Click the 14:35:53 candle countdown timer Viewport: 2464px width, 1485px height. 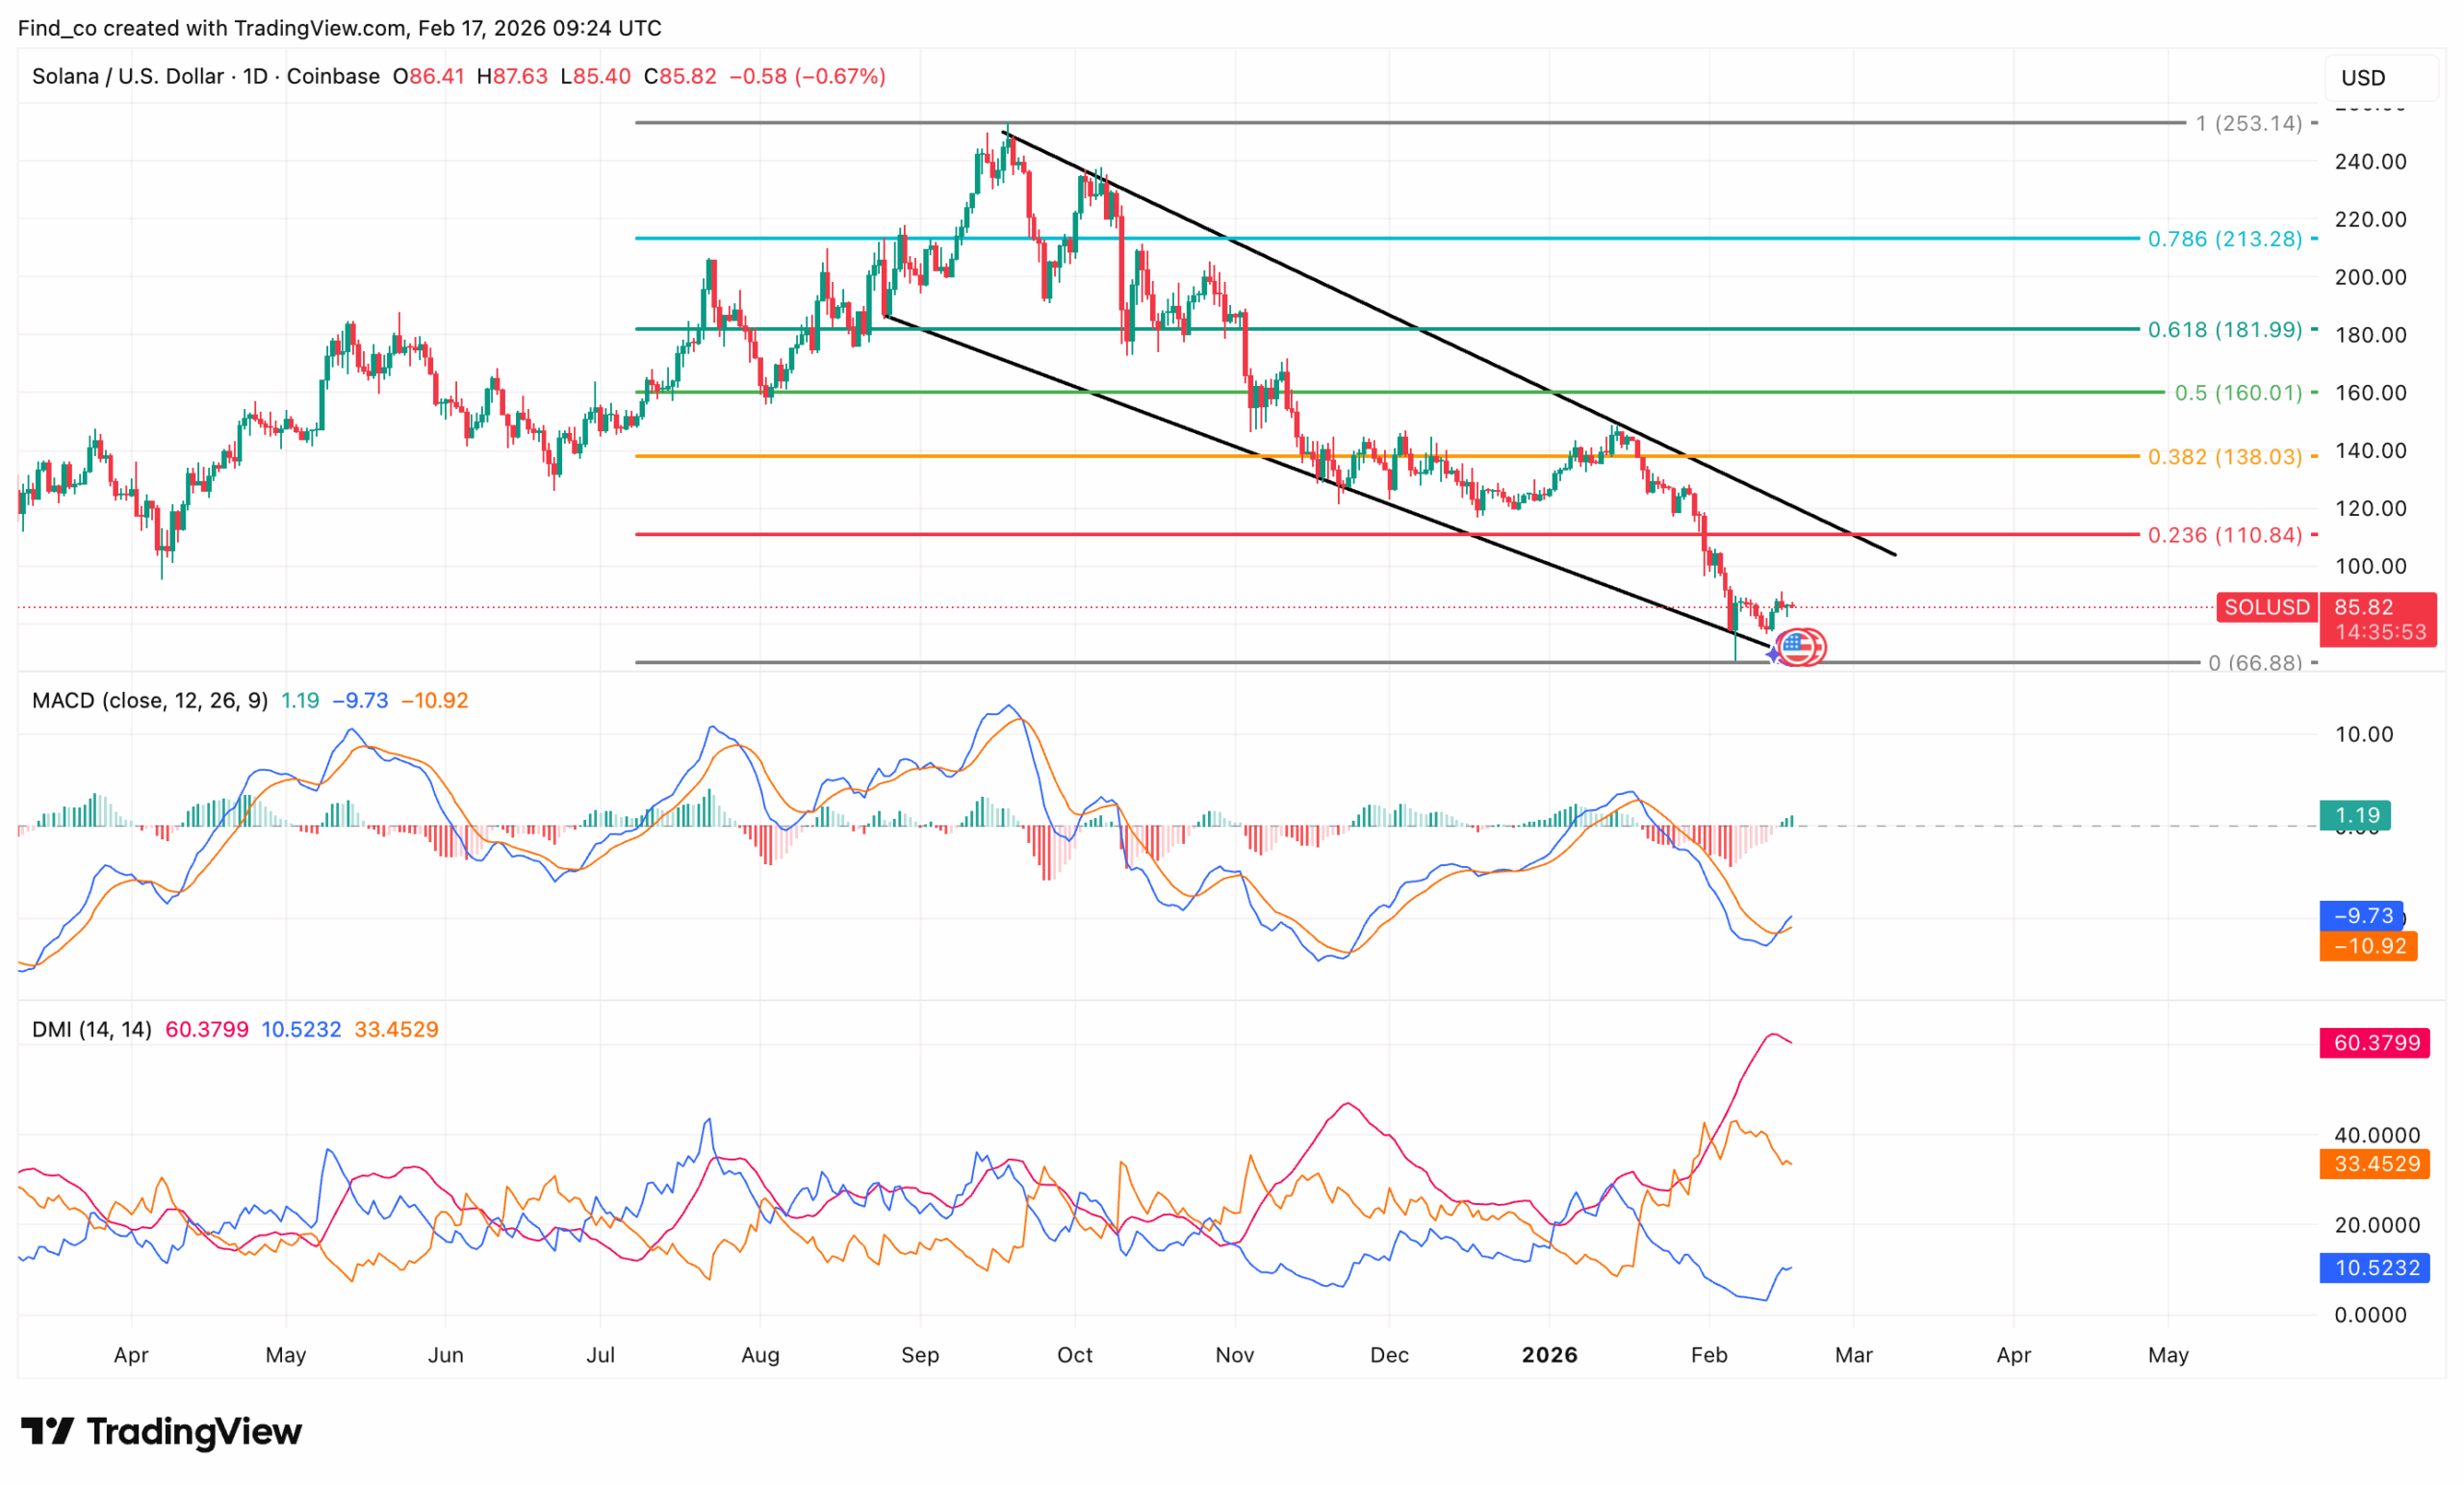2380,632
